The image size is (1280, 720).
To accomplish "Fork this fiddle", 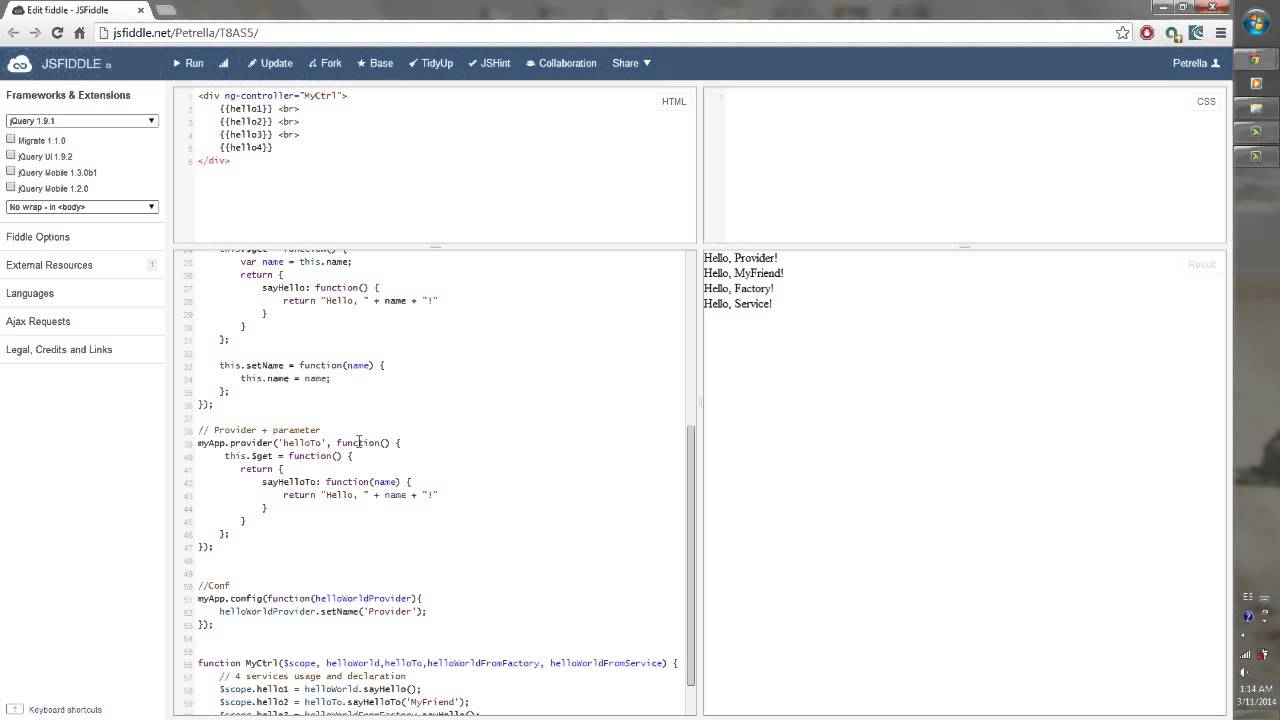I will pos(325,63).
